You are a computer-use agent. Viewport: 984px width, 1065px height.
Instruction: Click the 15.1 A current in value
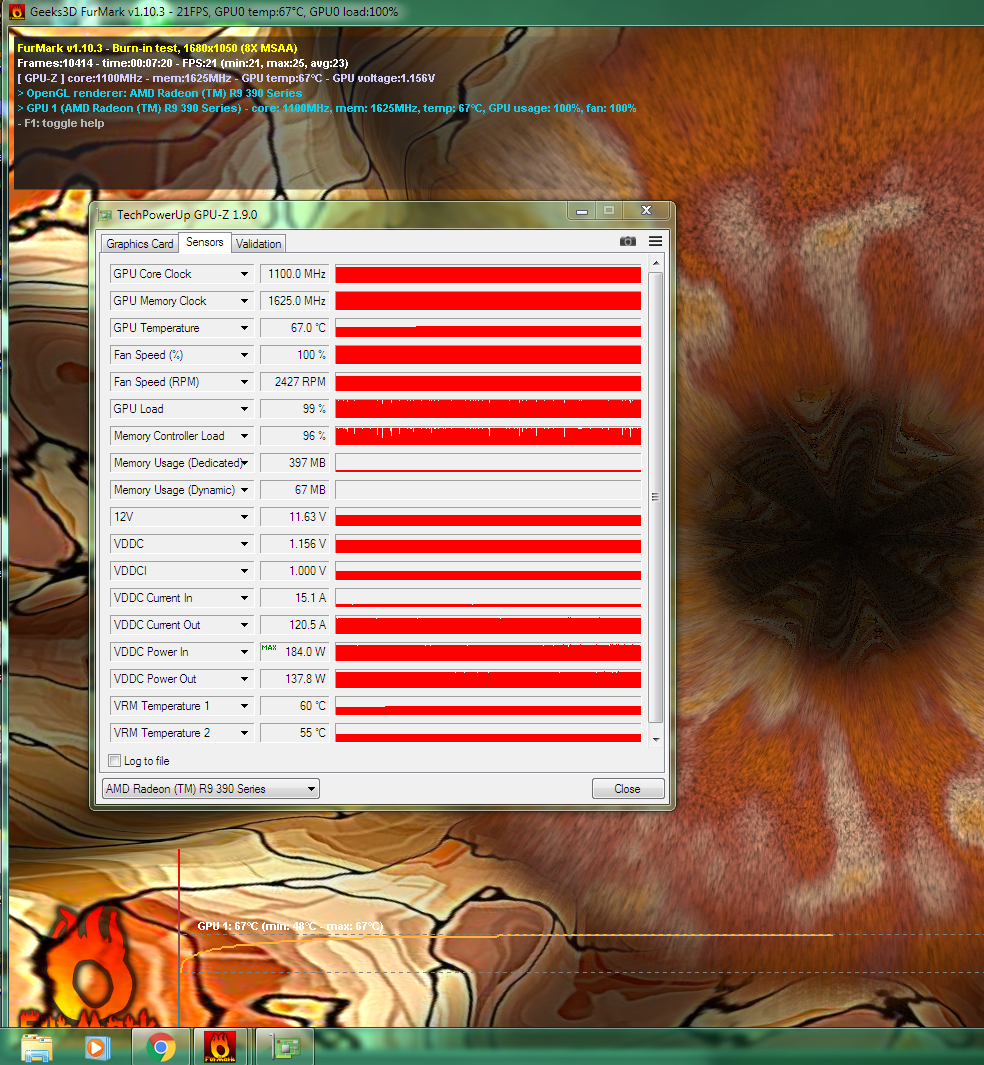(295, 598)
